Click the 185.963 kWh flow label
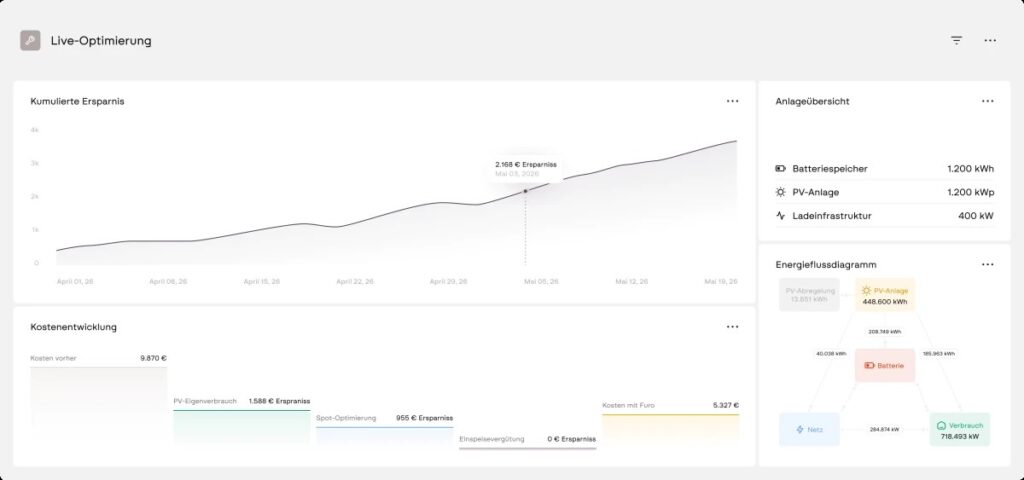The width and height of the screenshot is (1024, 480). pos(938,353)
